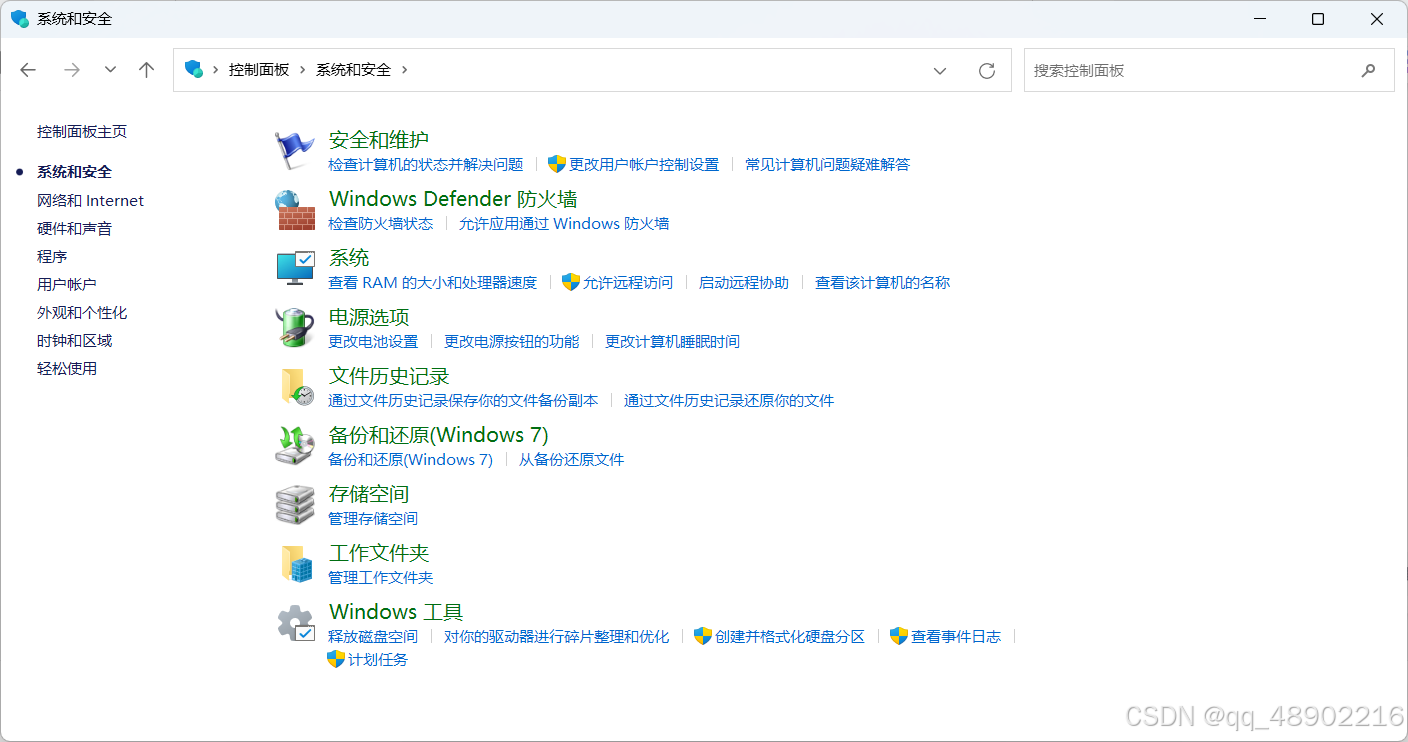This screenshot has width=1408, height=742.
Task: Click the Backup and Restore drive icon
Action: (x=295, y=445)
